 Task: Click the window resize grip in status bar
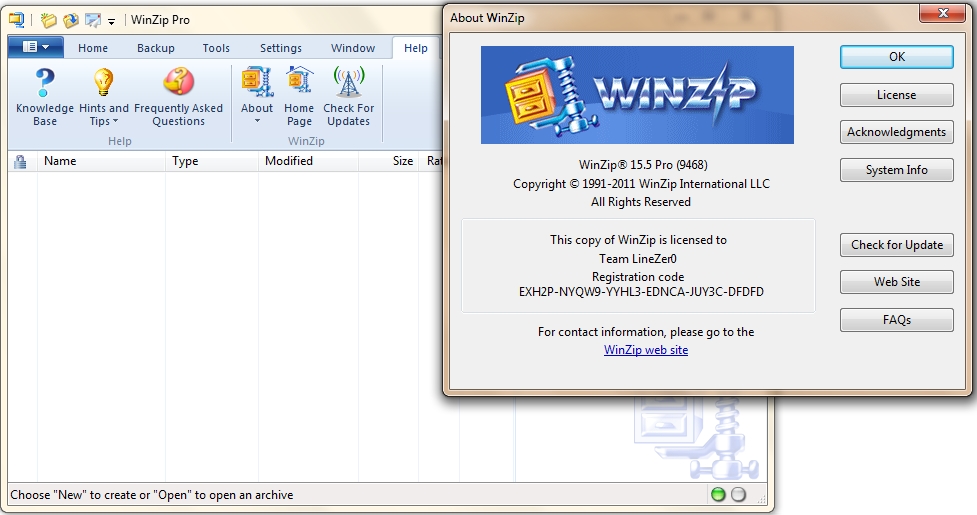(761, 497)
